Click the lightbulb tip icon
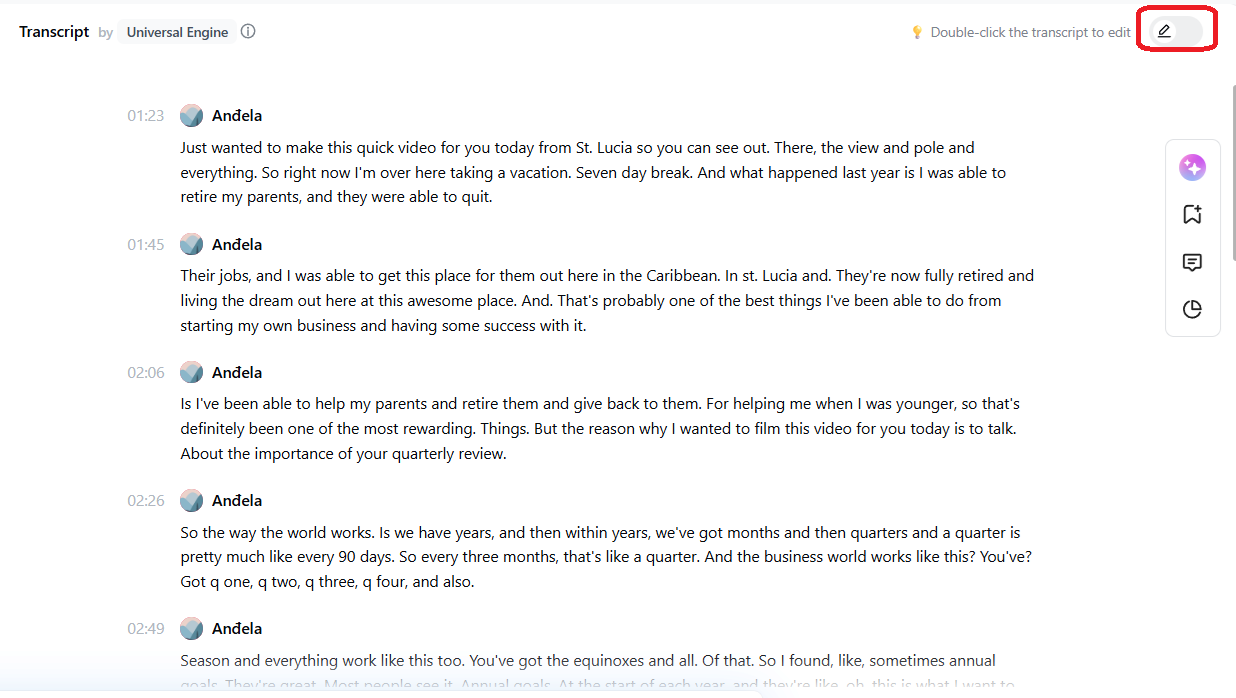 coord(917,32)
